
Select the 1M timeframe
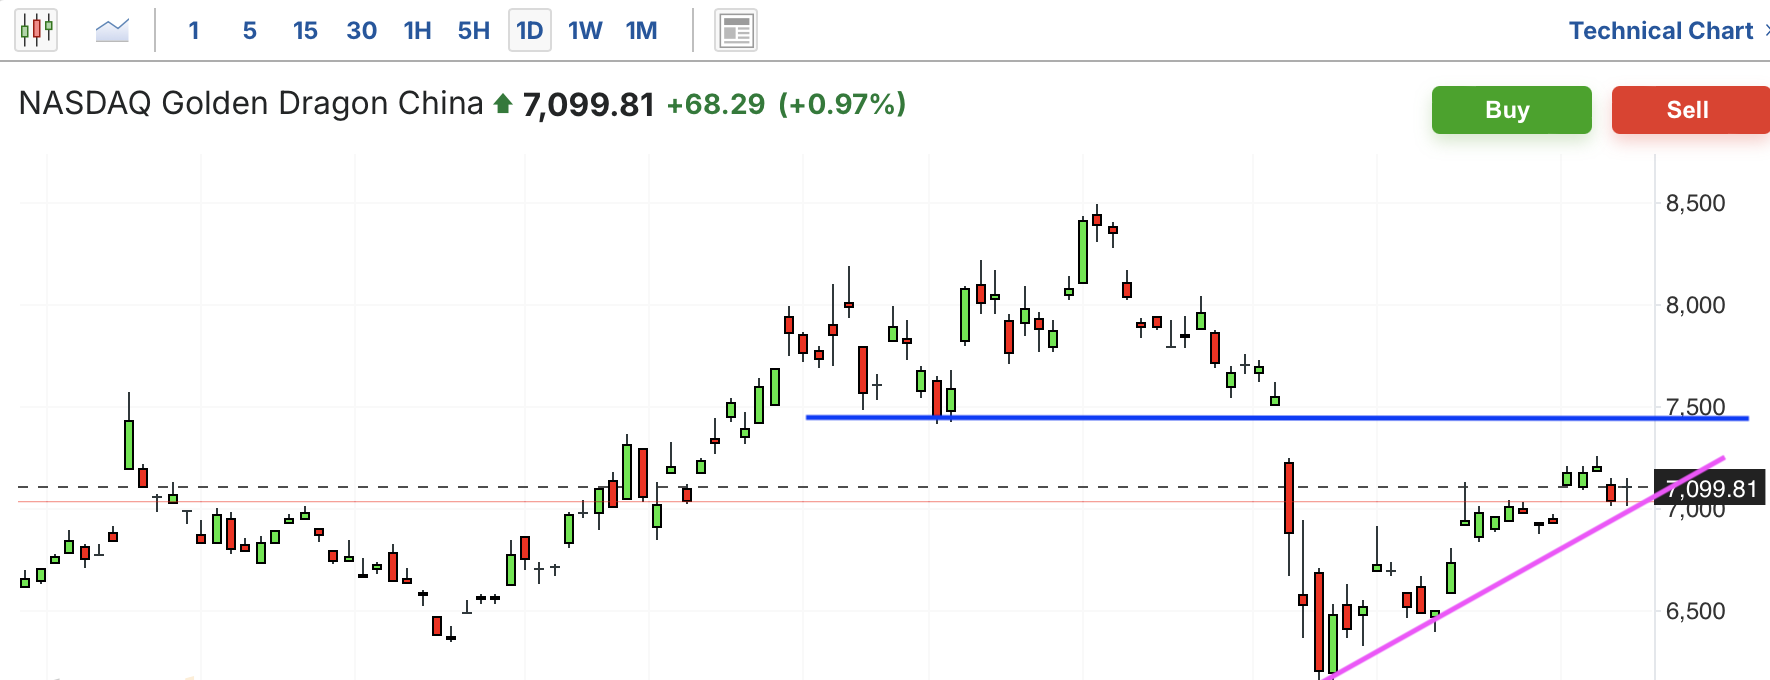point(641,31)
